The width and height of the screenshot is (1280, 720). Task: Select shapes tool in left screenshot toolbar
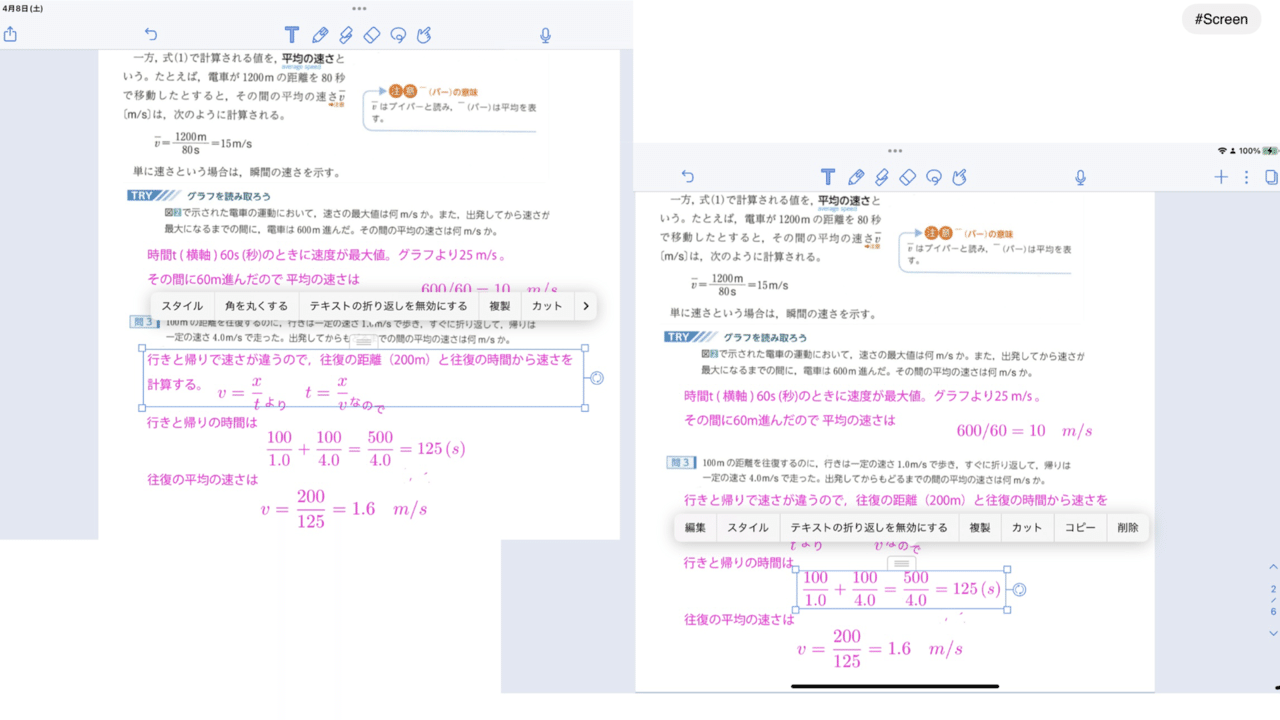pyautogui.click(x=424, y=35)
